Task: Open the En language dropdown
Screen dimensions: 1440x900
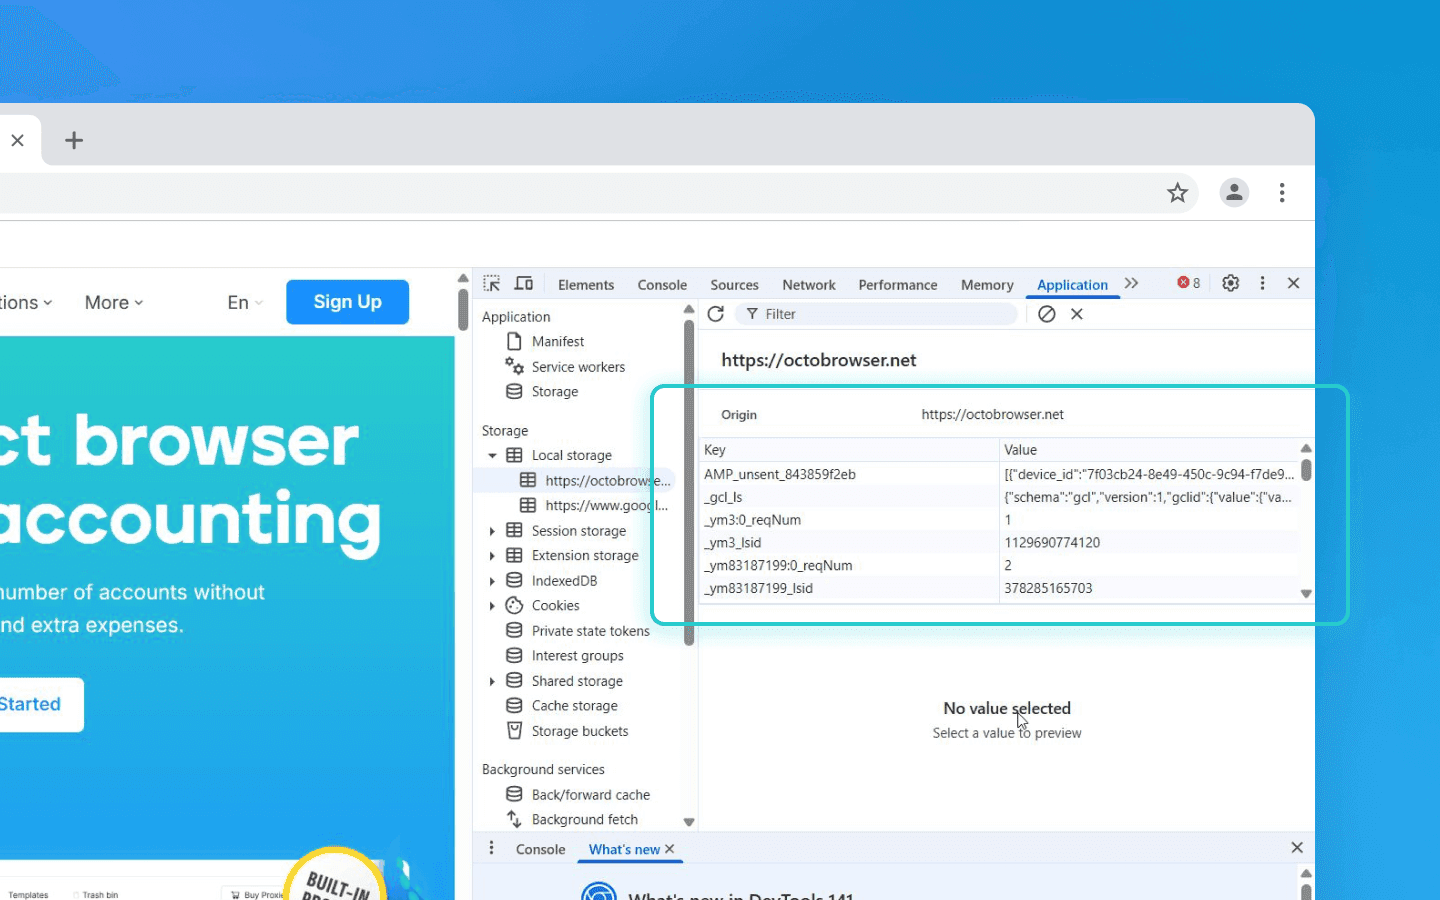Action: 245,303
